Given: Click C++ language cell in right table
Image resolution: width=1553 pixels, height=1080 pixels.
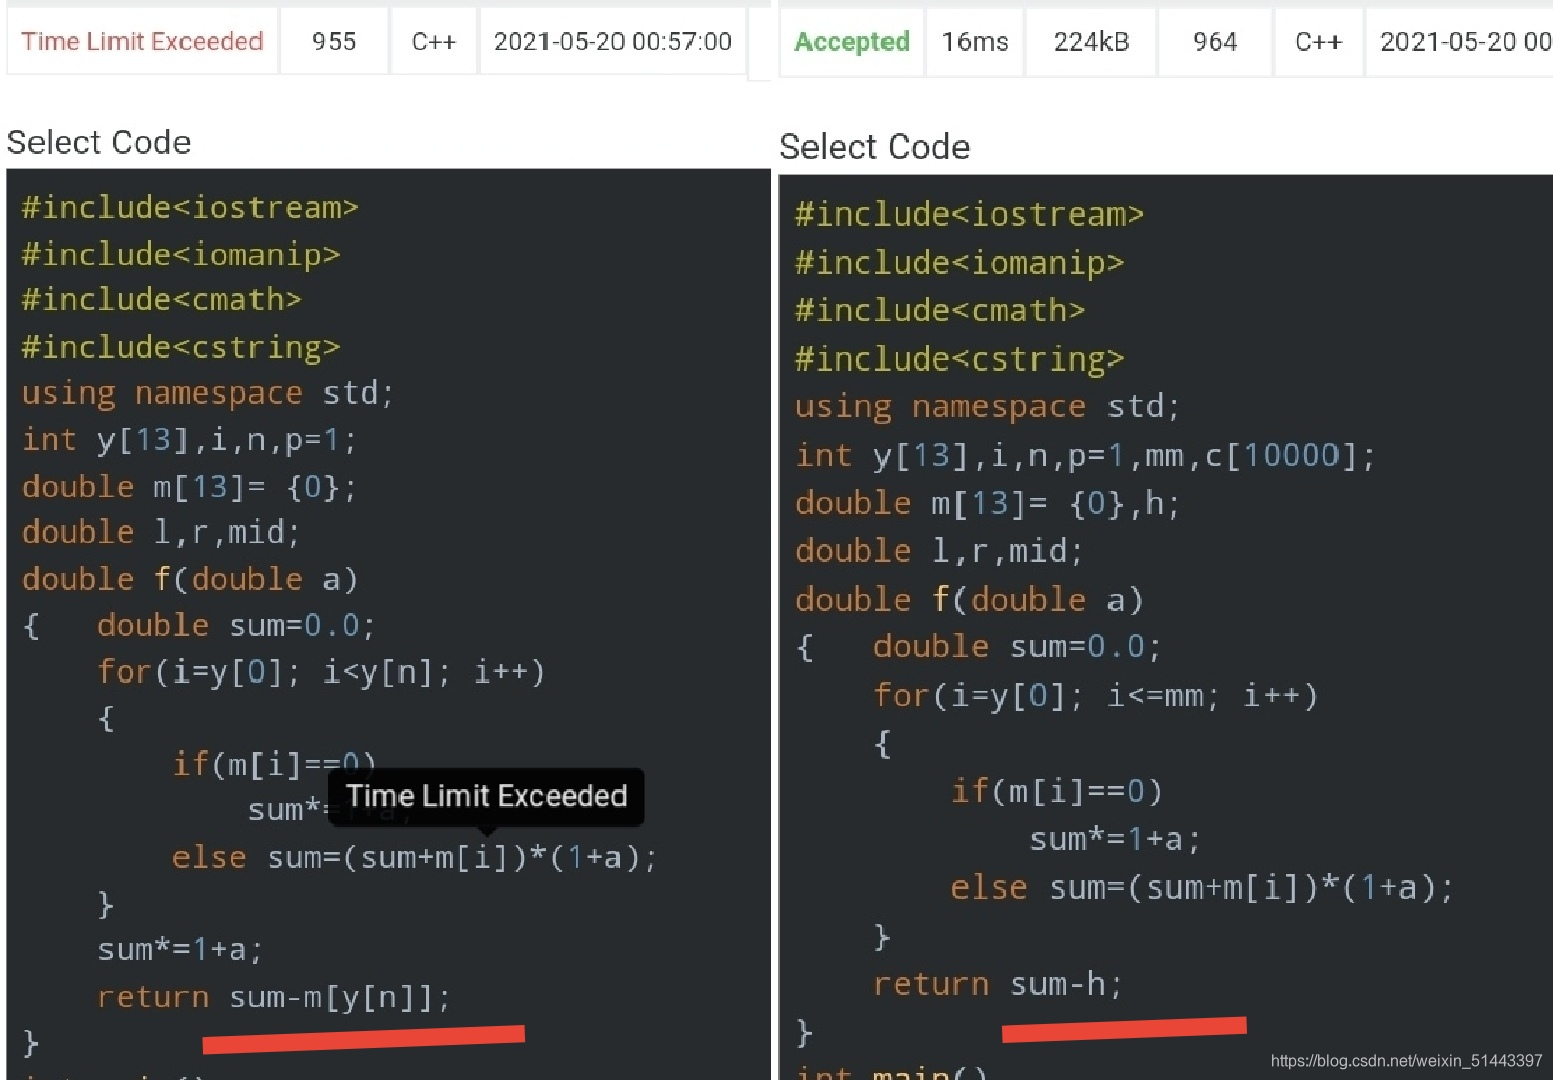Looking at the screenshot, I should (1318, 42).
